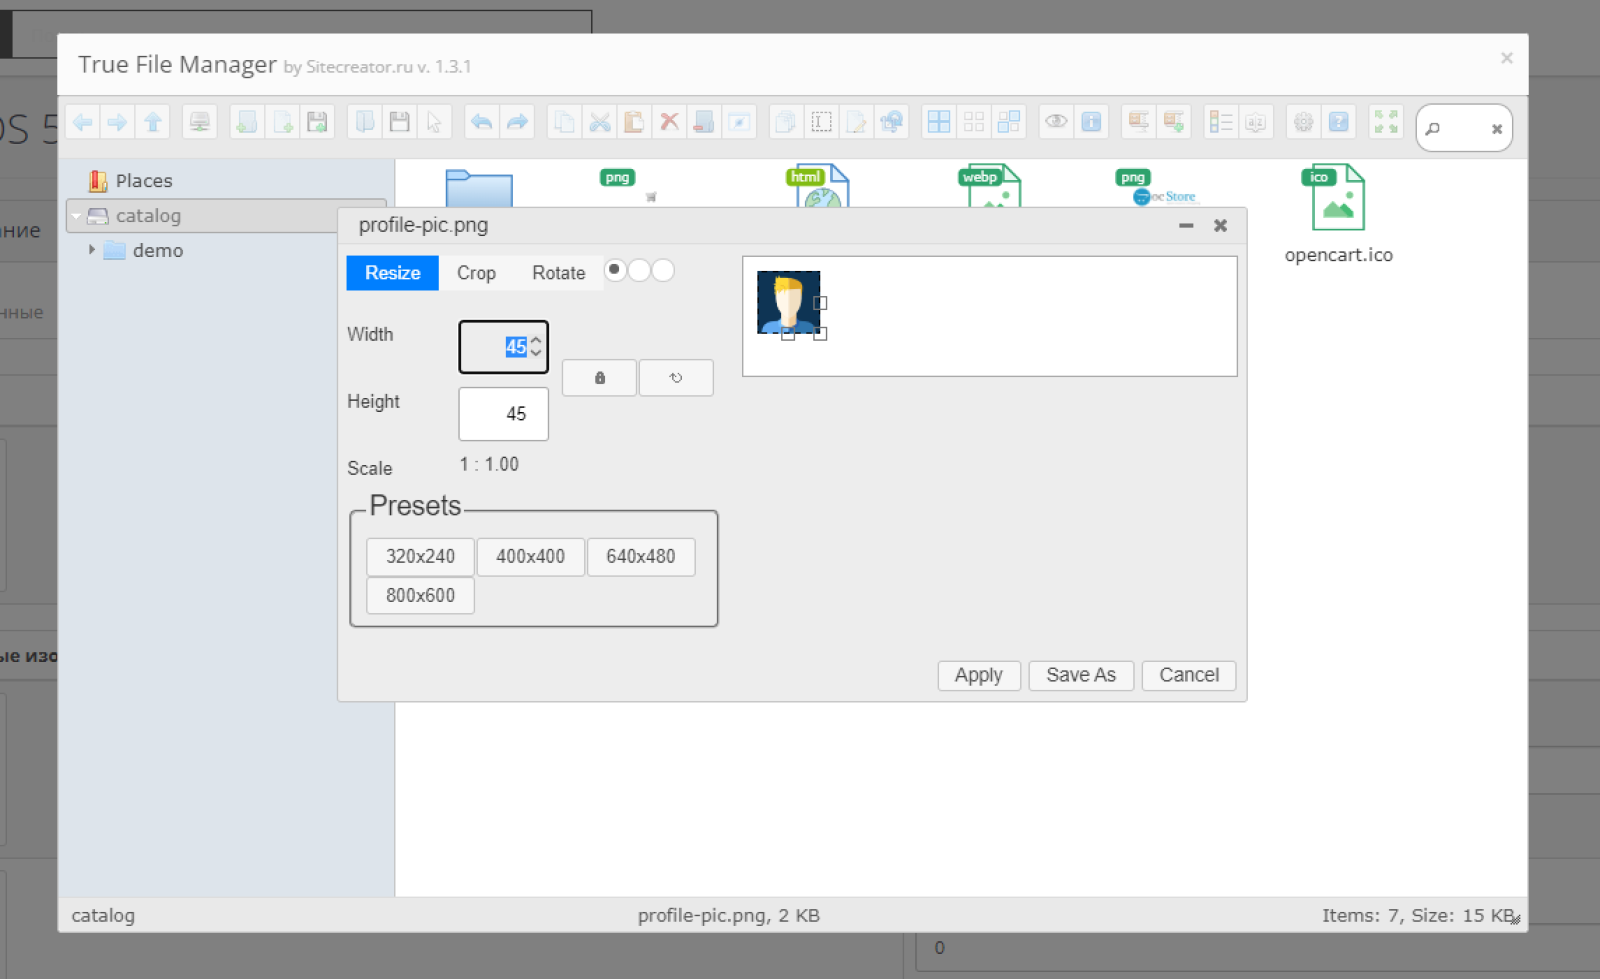Image resolution: width=1600 pixels, height=980 pixels.
Task: Click the quick look eye icon
Action: (x=1056, y=122)
